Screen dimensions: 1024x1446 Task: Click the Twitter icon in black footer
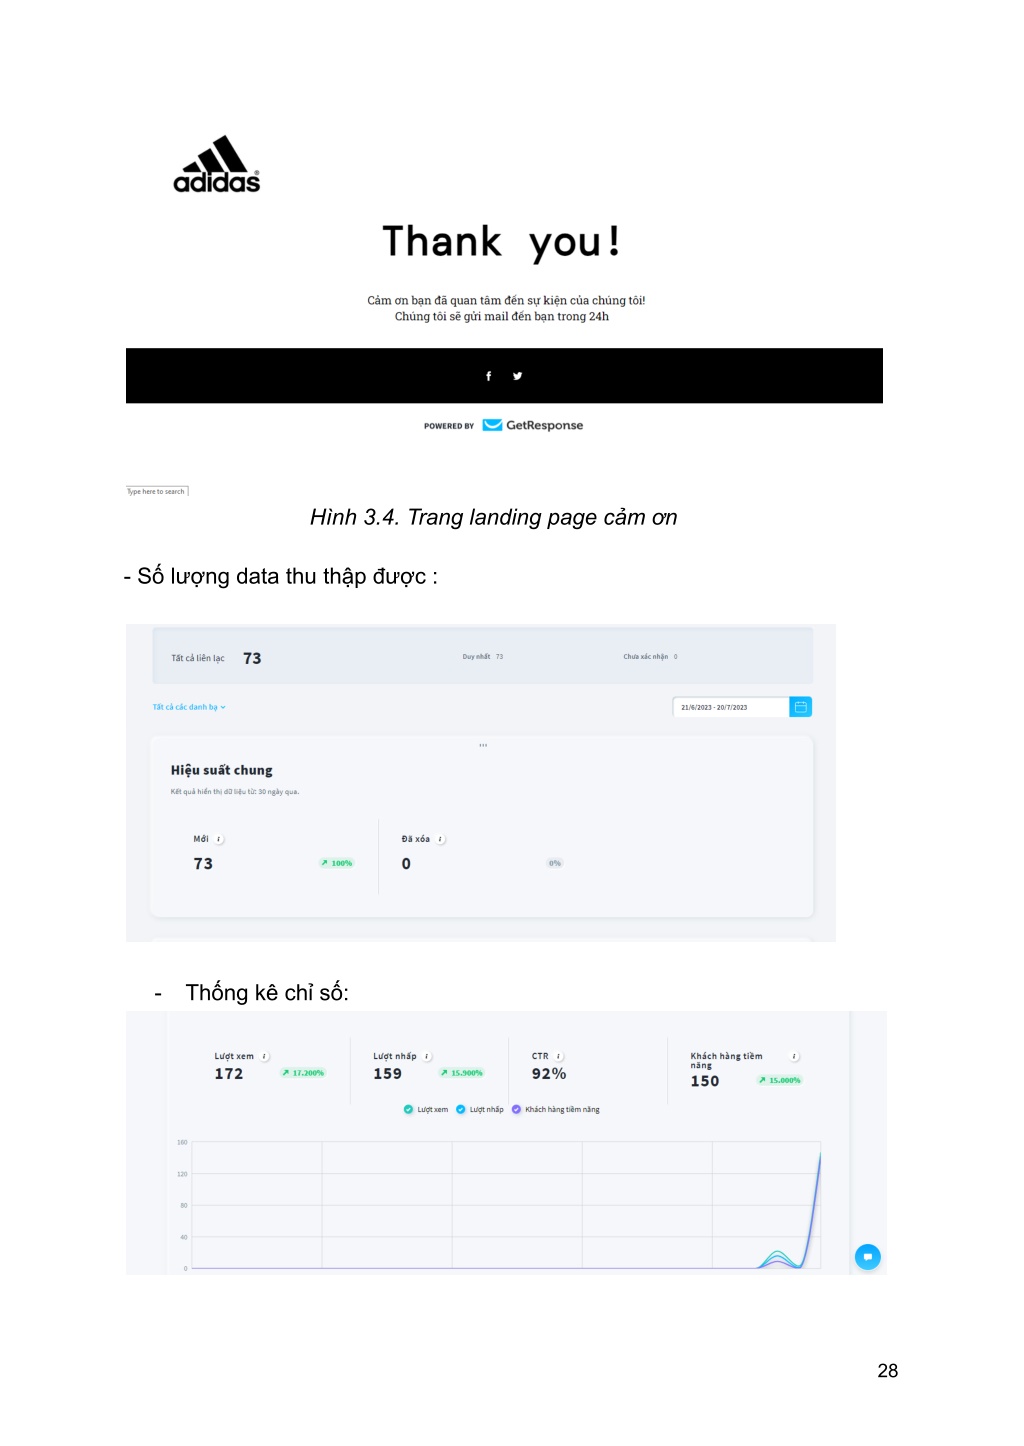(x=517, y=376)
